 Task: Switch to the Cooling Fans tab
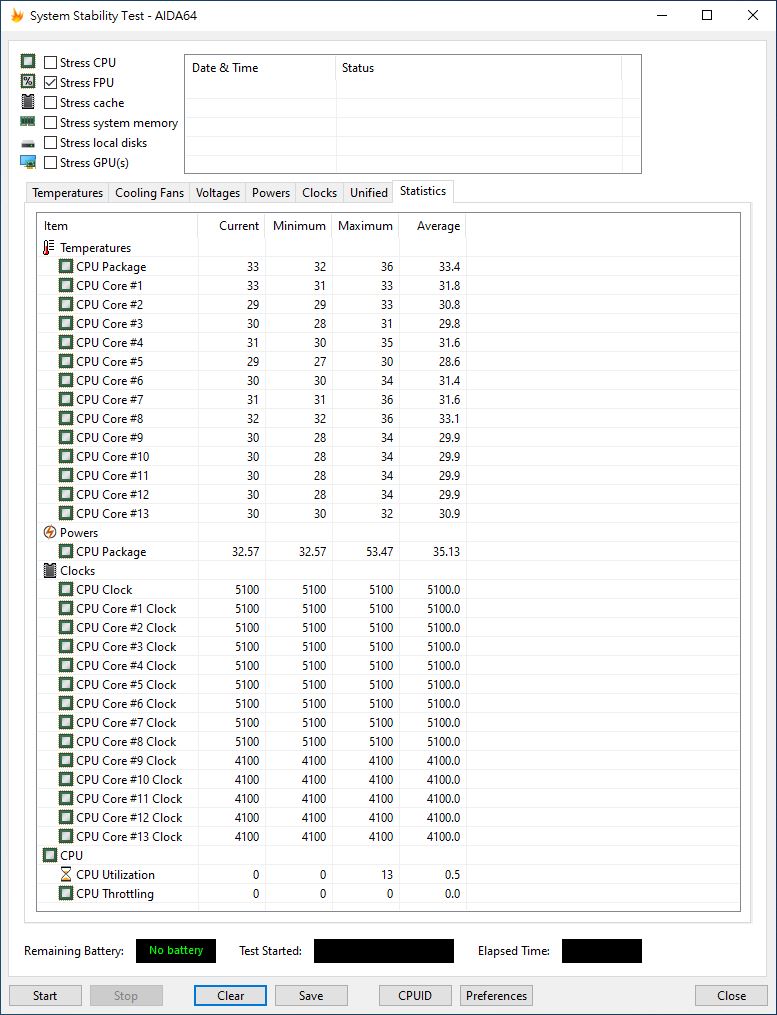tap(150, 193)
